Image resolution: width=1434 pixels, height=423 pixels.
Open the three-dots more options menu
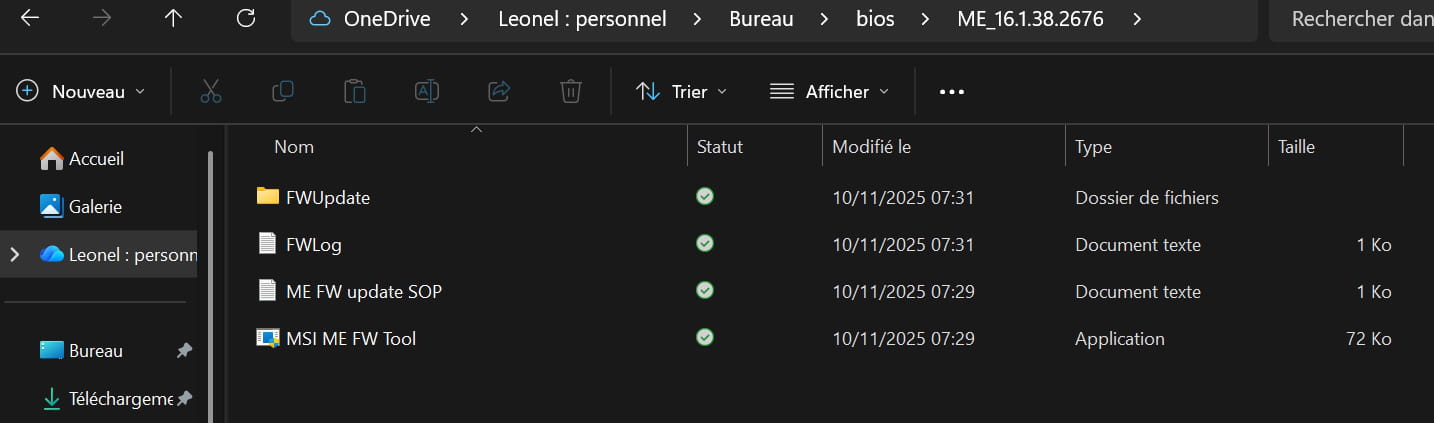(x=952, y=92)
